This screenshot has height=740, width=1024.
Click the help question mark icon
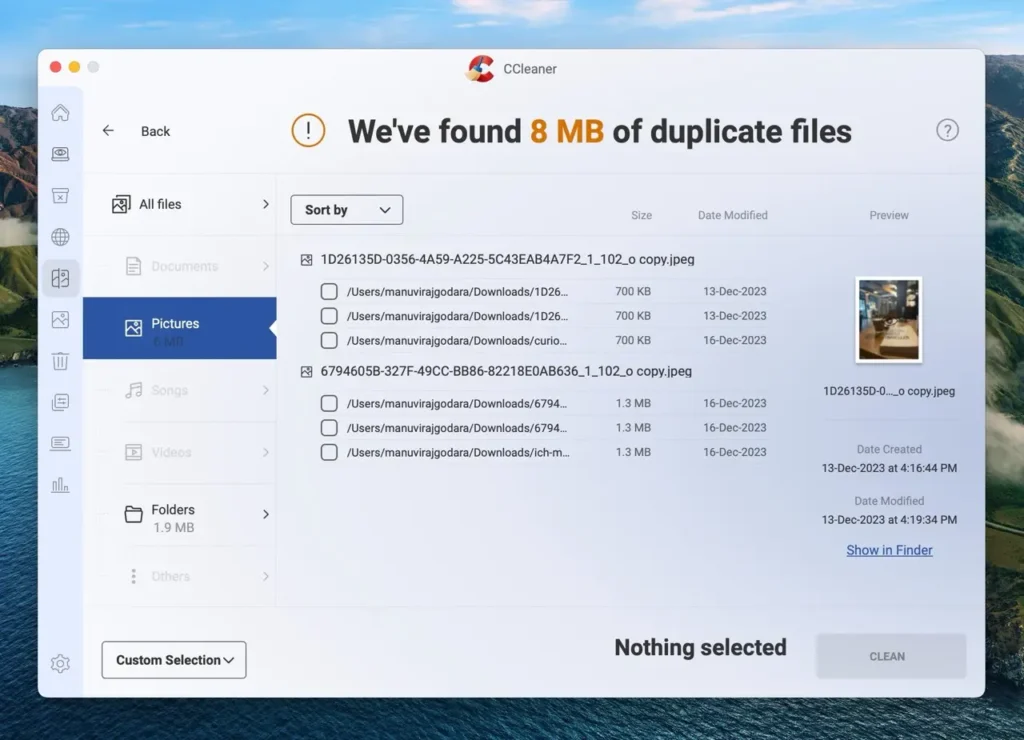[947, 130]
